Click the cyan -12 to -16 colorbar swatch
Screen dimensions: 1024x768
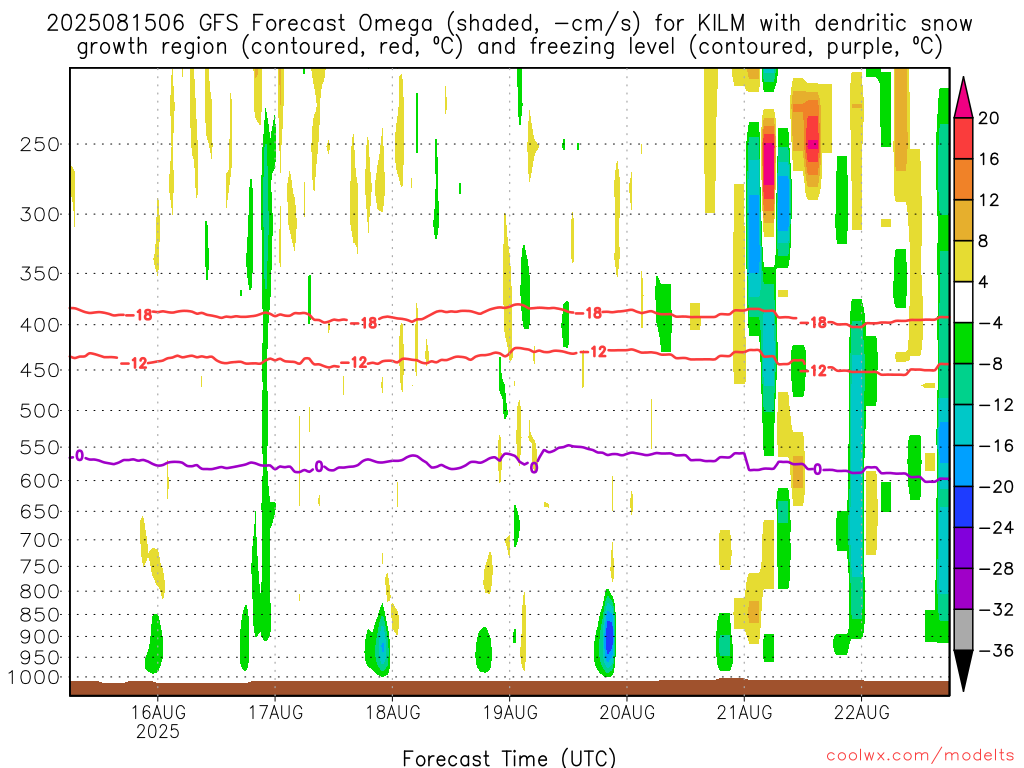click(963, 425)
